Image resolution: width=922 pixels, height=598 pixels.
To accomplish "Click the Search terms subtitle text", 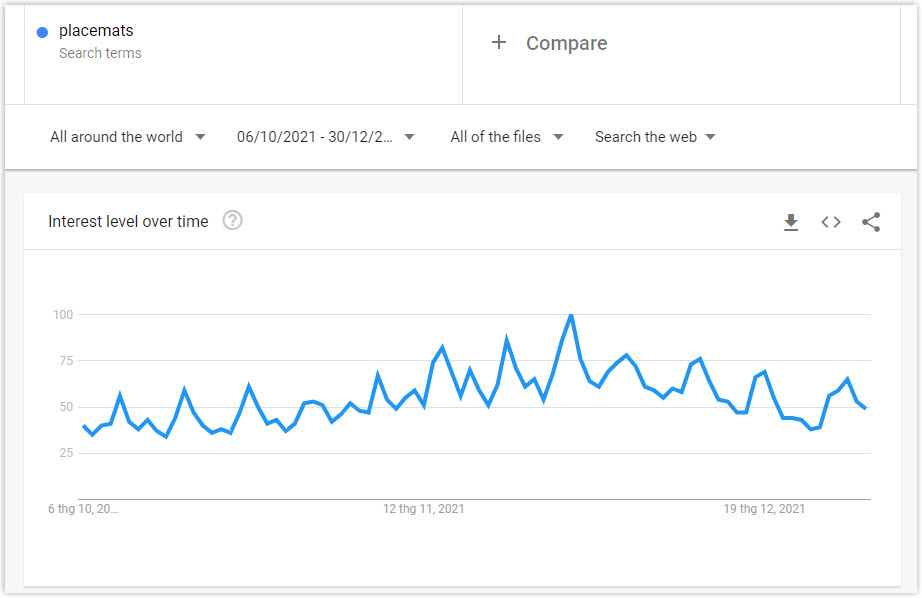I will pos(100,53).
